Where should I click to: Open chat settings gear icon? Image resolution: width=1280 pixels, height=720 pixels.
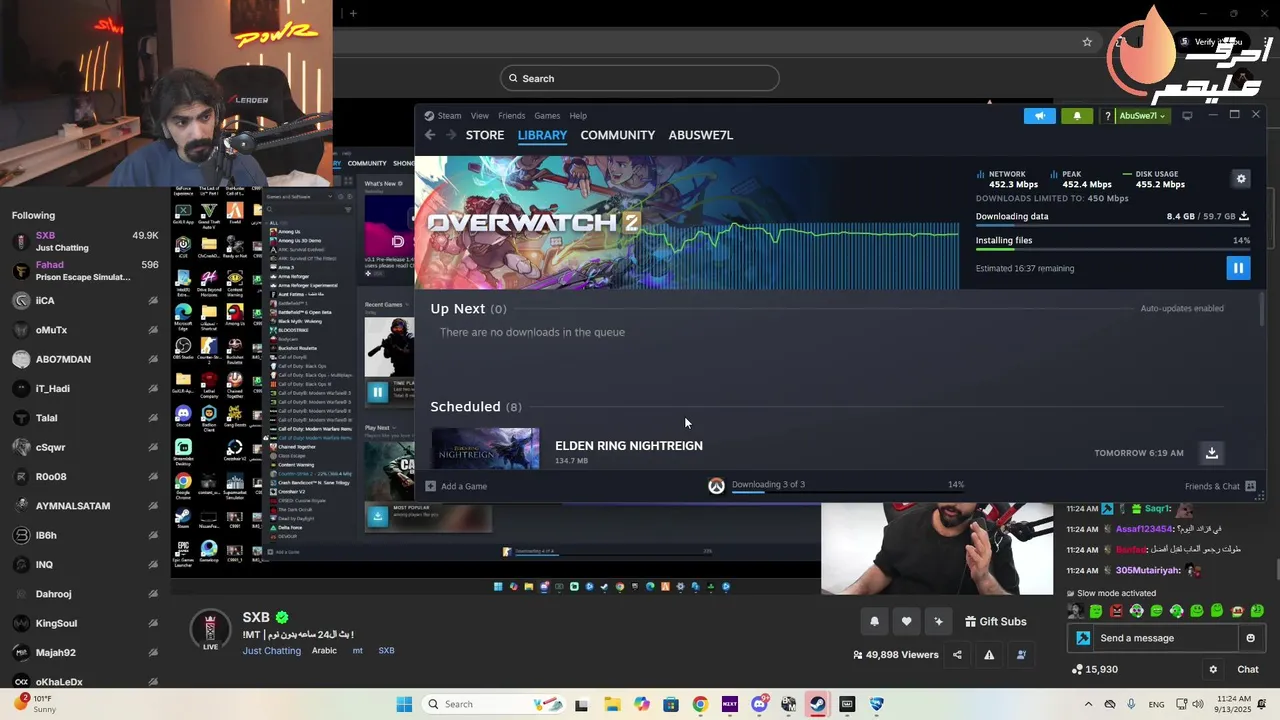[x=1213, y=670]
